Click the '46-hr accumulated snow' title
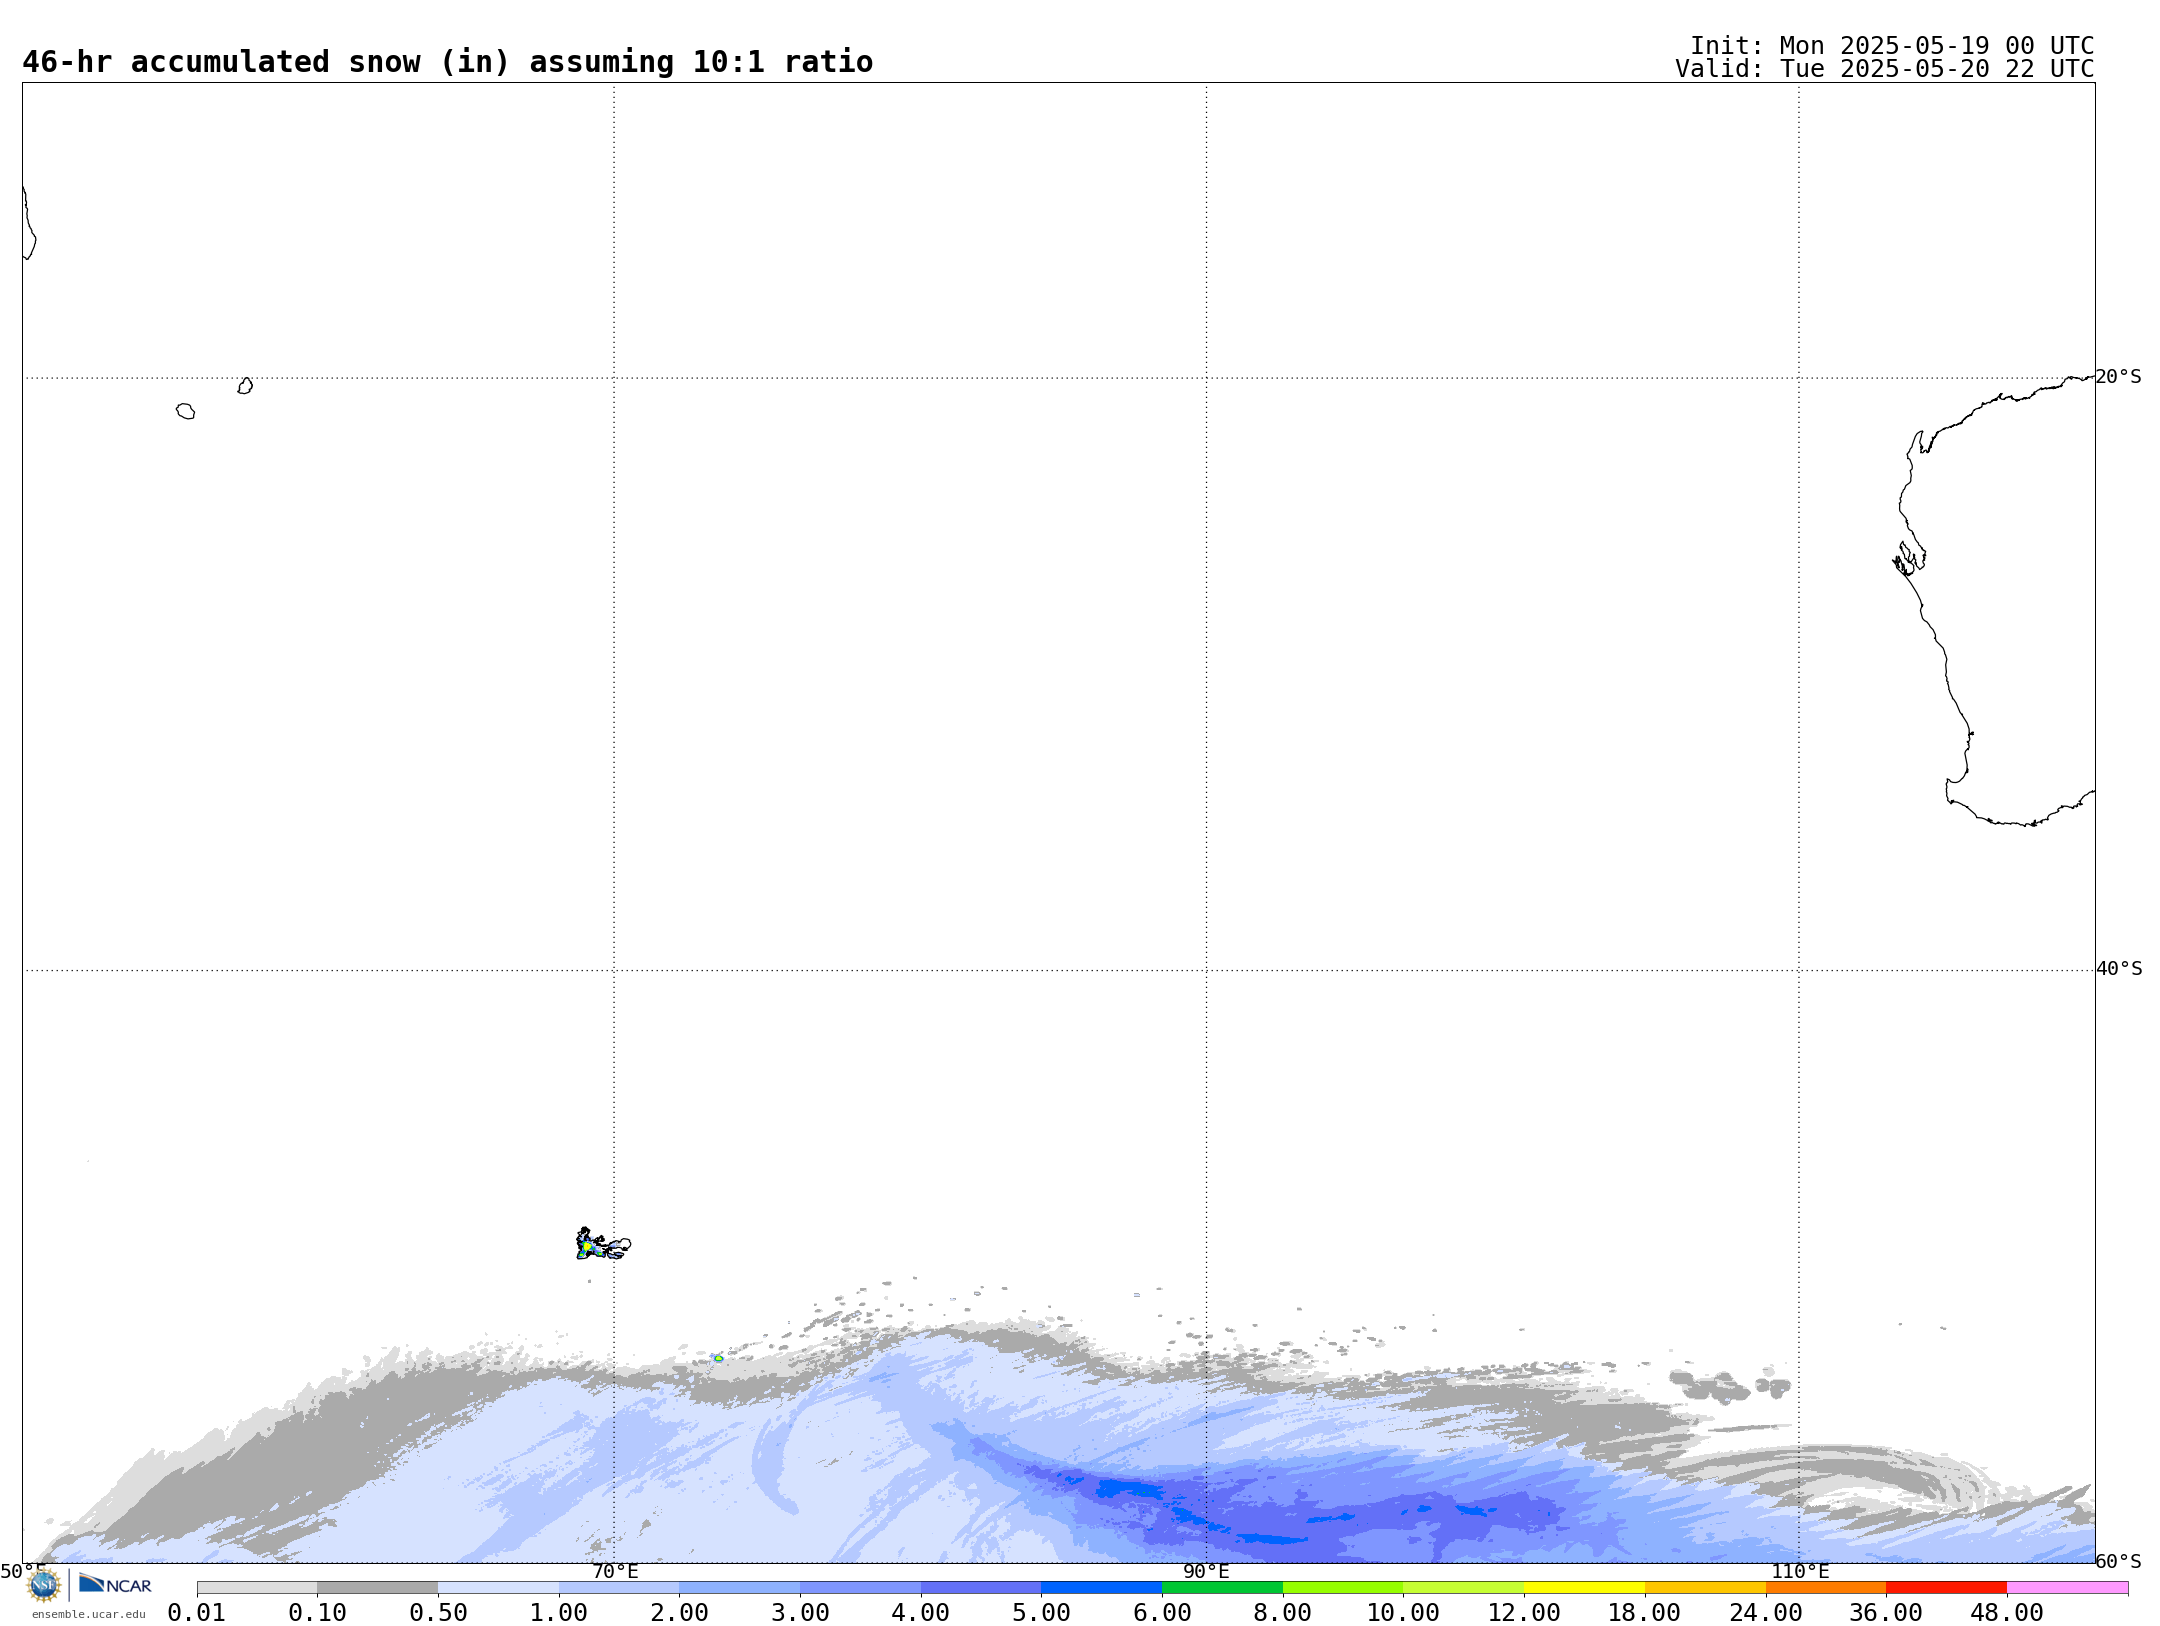Screen dimensions: 2160x1626 point(448,62)
